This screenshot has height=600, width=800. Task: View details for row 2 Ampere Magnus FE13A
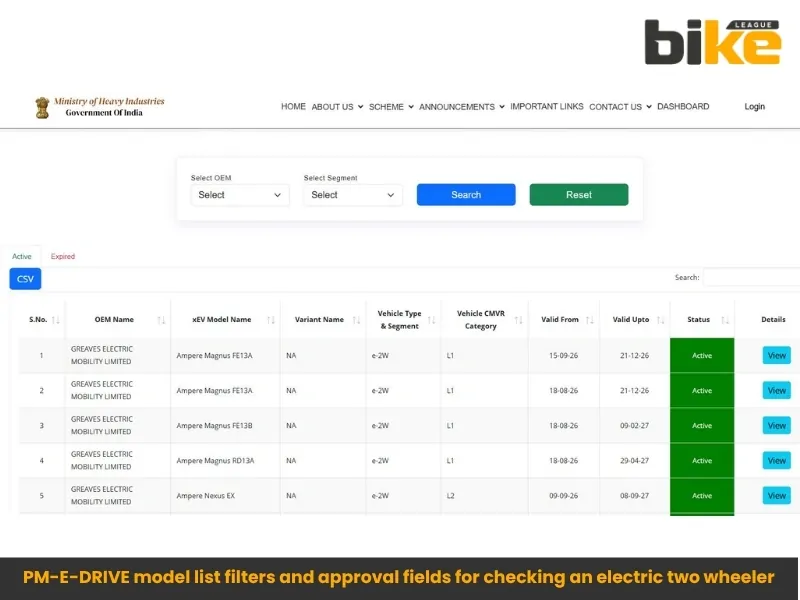(777, 391)
